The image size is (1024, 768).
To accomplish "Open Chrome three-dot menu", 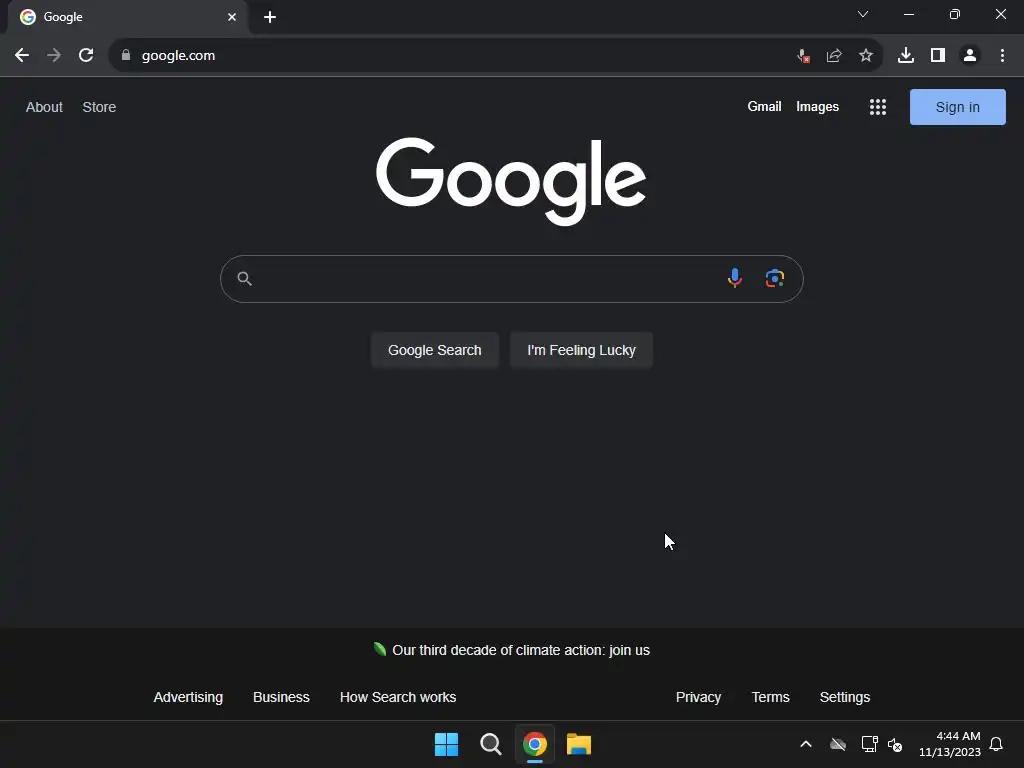I will pyautogui.click(x=1002, y=56).
